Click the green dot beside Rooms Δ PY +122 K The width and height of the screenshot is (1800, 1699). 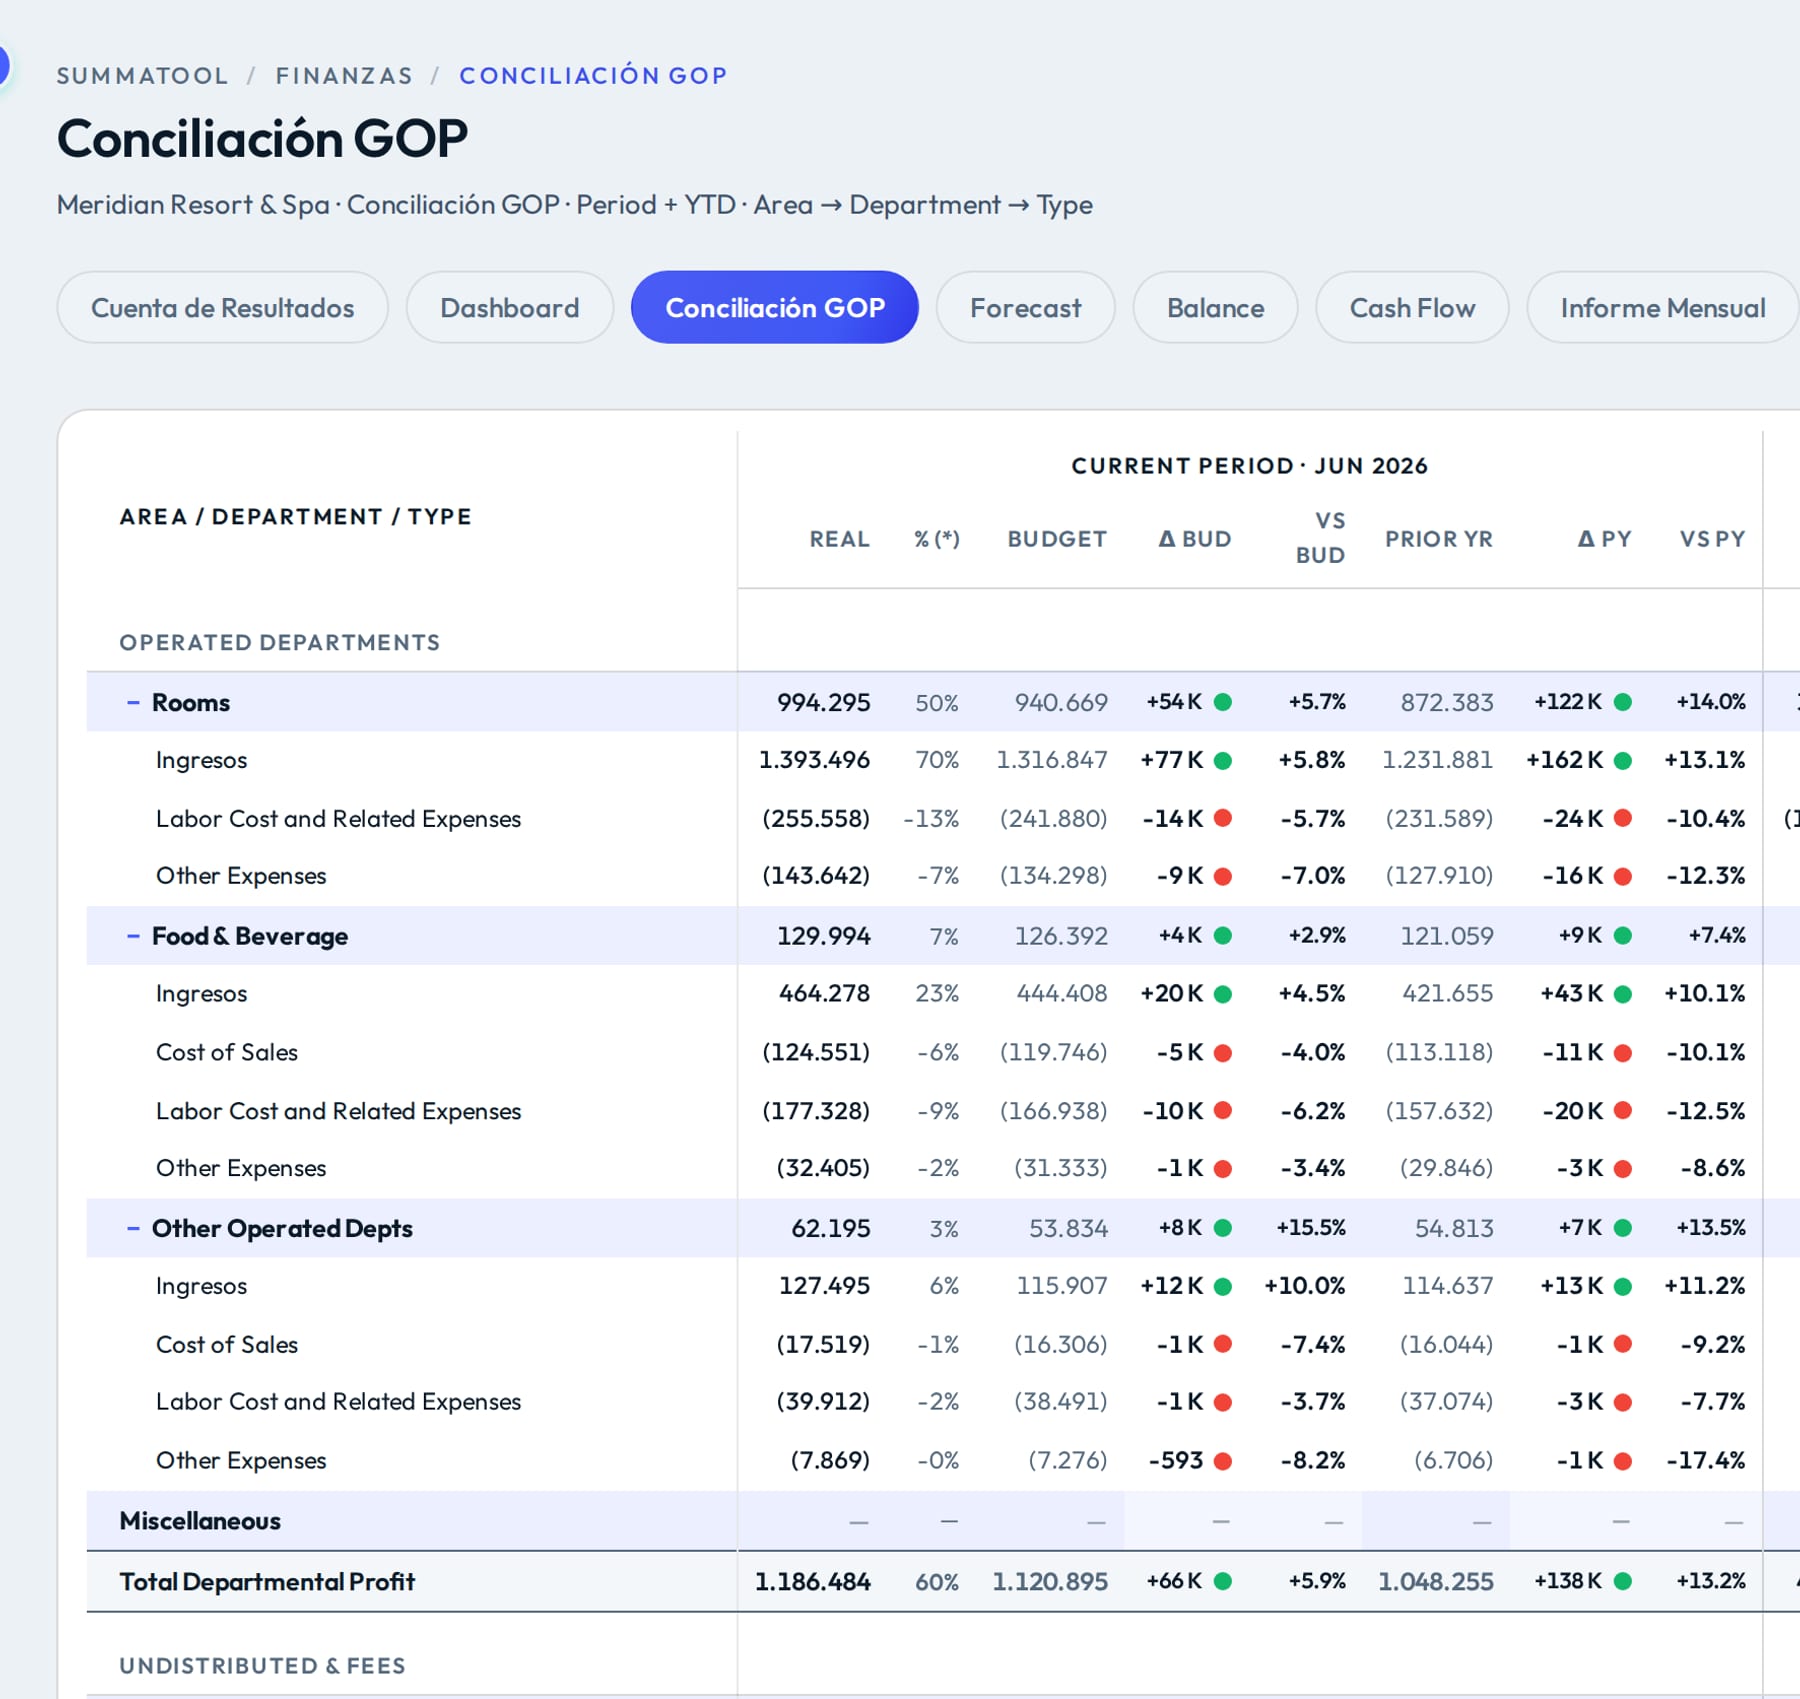coord(1623,702)
